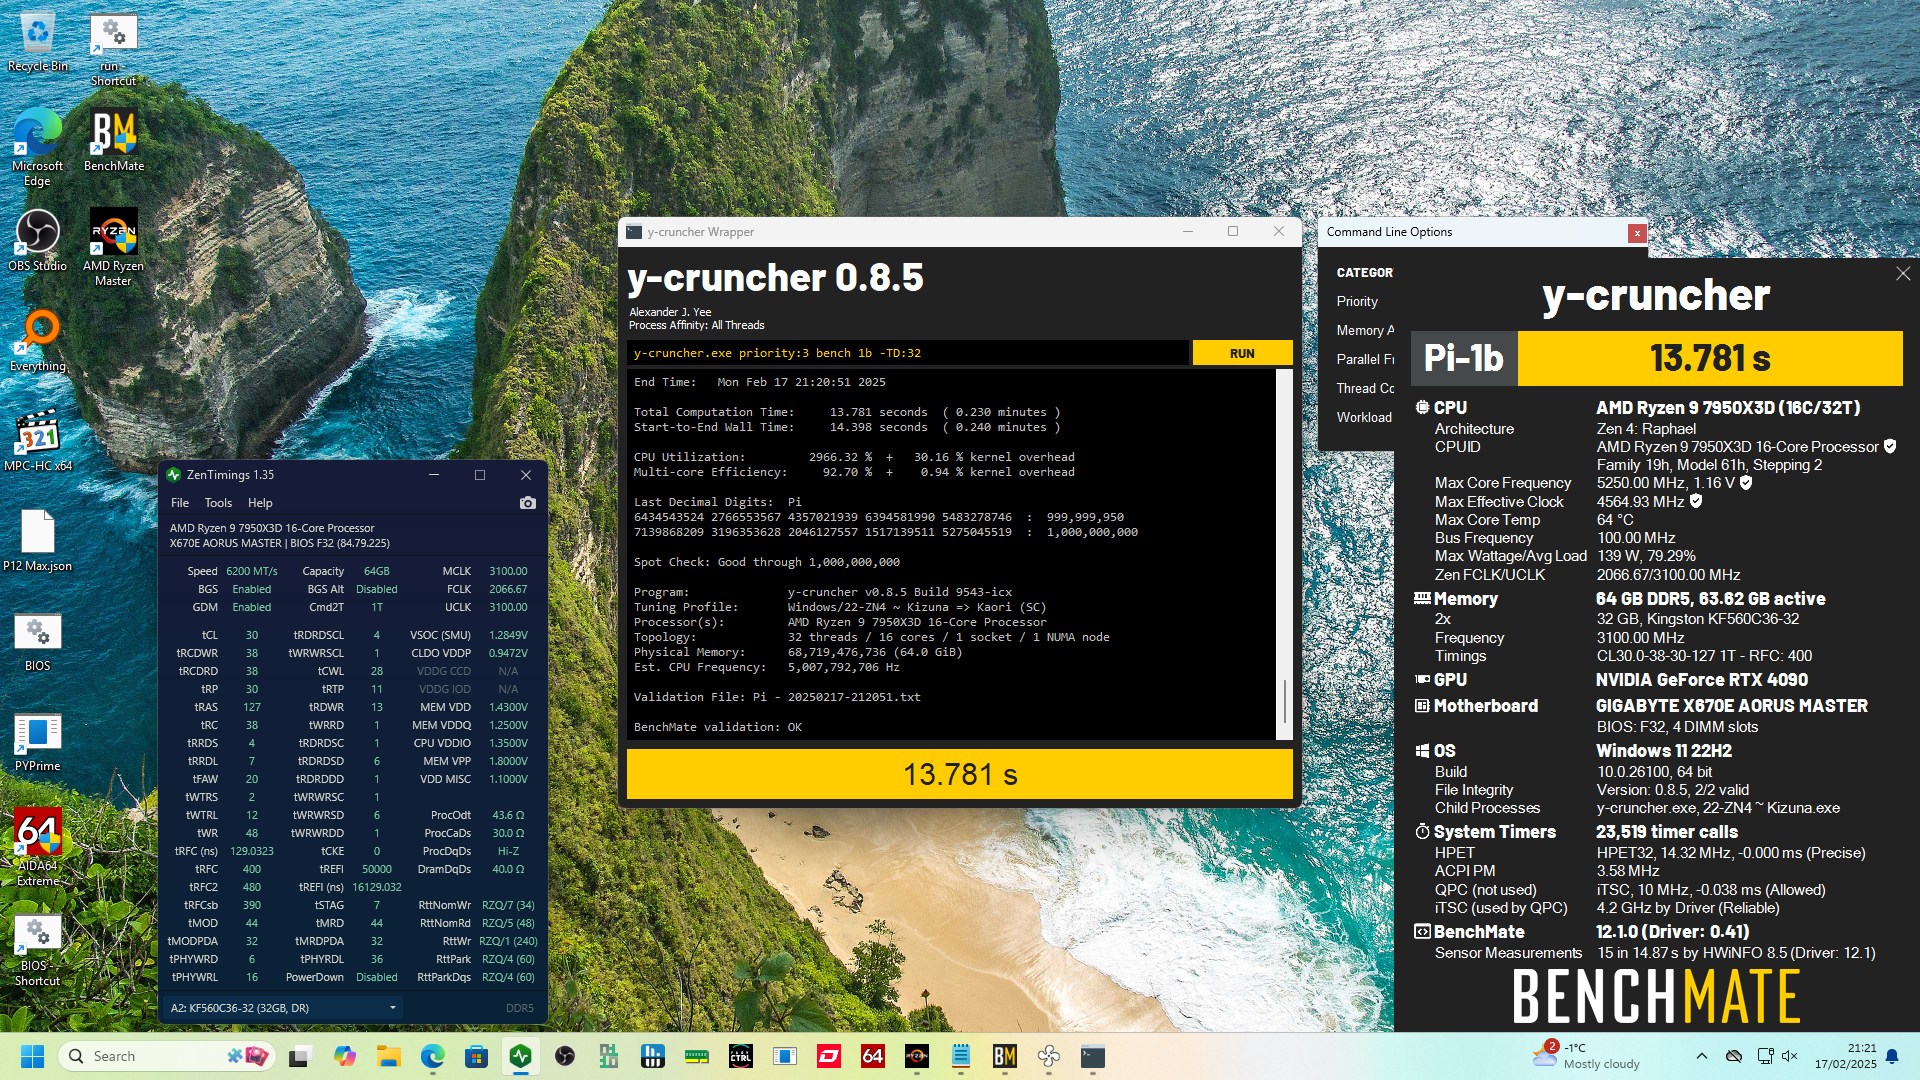Close the Command Line Options window with the red X
Screen dimensions: 1920x1080
pyautogui.click(x=1637, y=233)
